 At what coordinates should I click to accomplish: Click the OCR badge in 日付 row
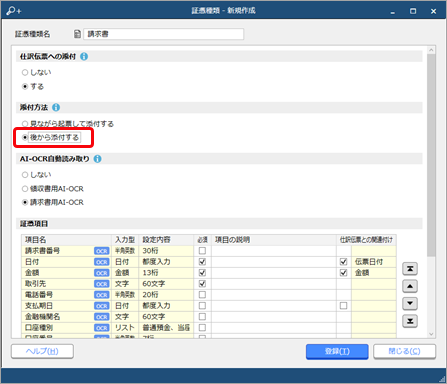(102, 262)
